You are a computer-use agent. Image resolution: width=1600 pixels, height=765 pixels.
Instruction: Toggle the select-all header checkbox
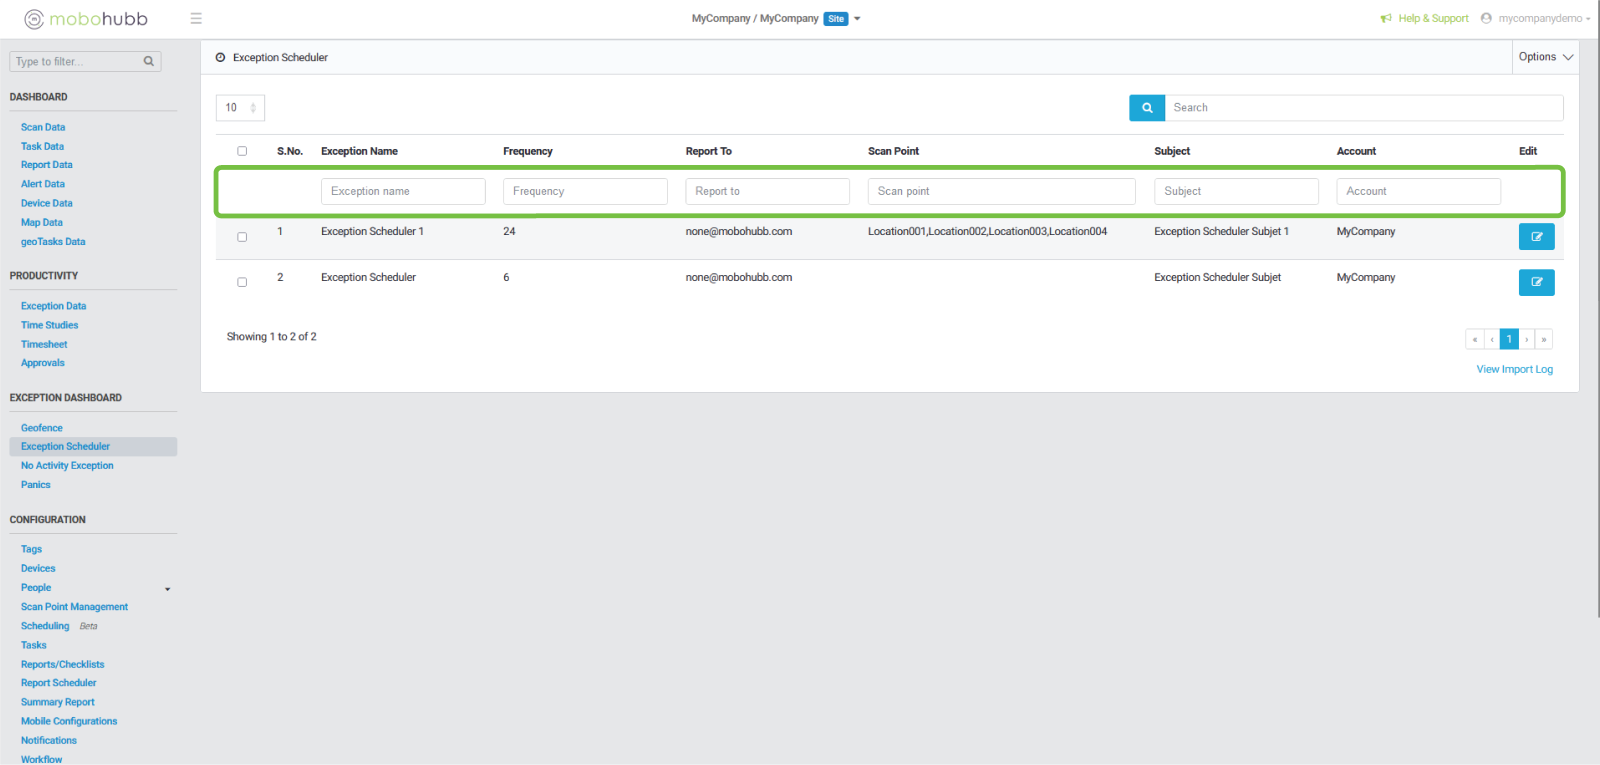(x=242, y=151)
